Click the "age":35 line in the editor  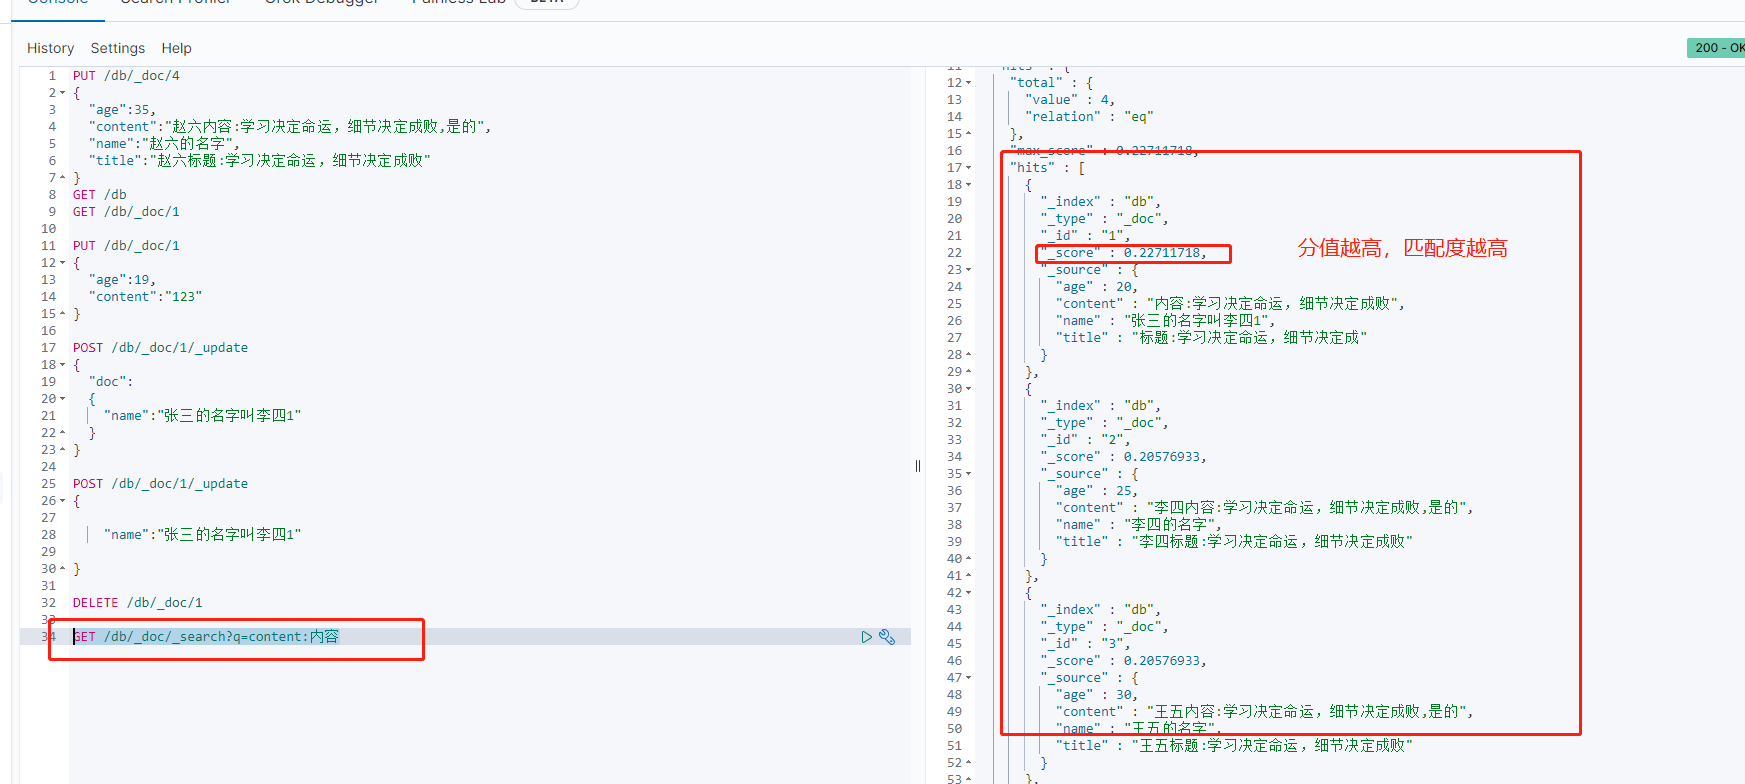coord(122,110)
